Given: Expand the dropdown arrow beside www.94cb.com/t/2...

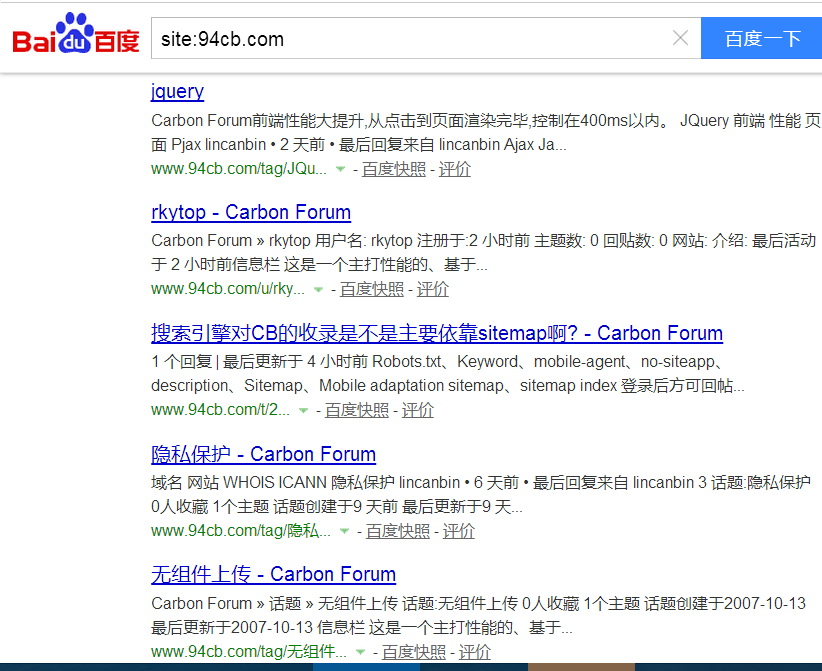Looking at the screenshot, I should (x=304, y=410).
